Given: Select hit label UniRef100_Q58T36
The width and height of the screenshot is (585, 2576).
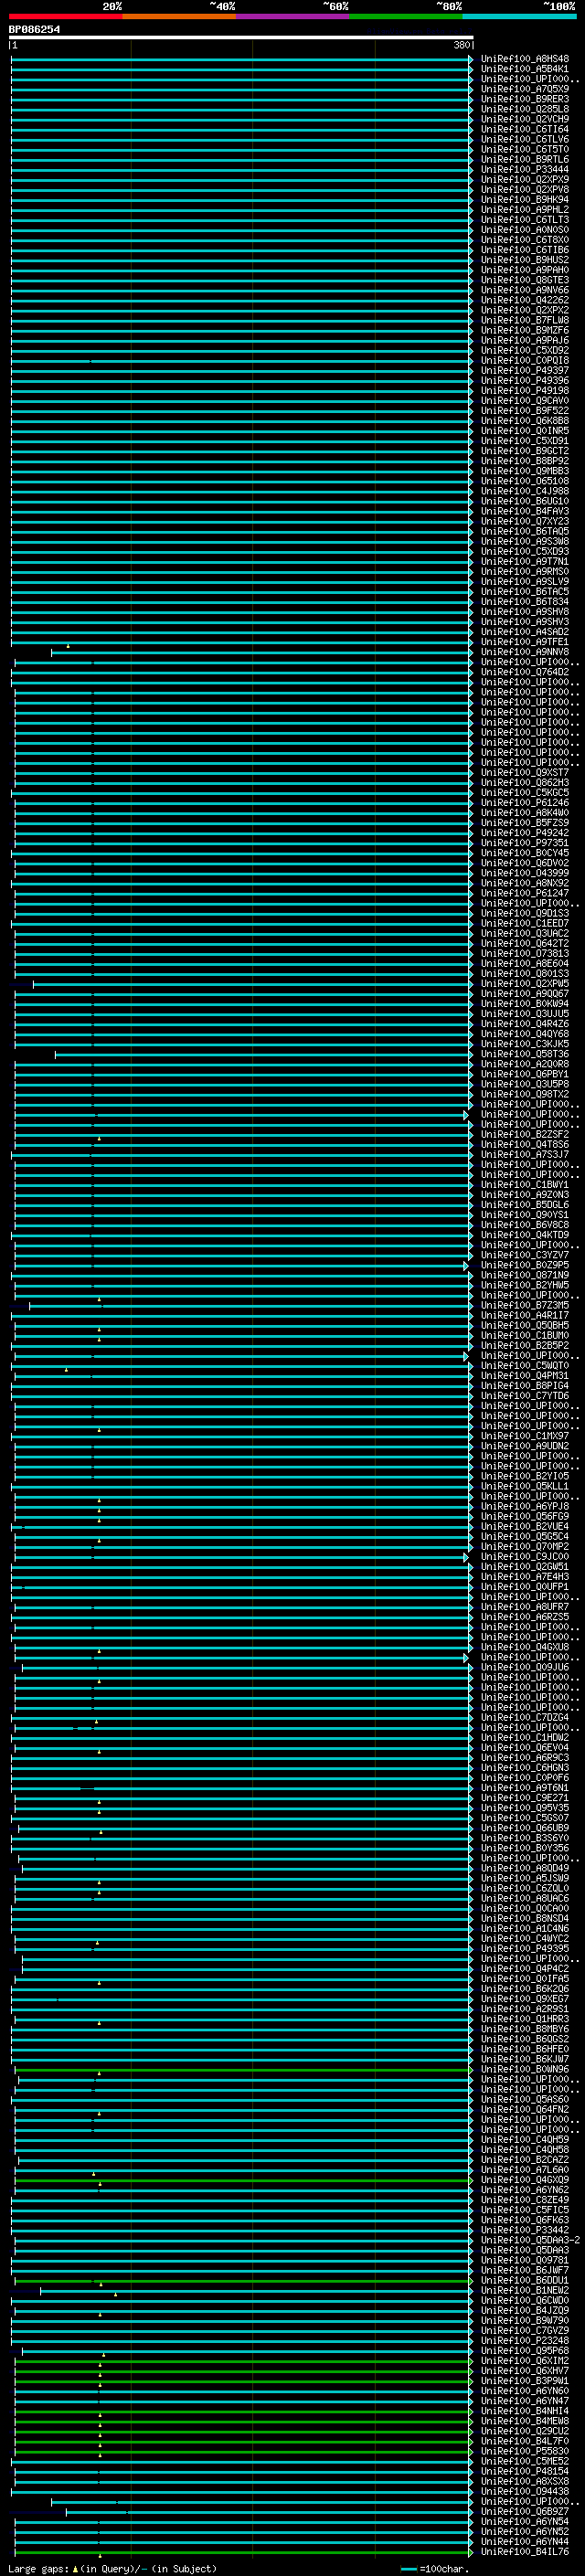Looking at the screenshot, I should 525,1054.
